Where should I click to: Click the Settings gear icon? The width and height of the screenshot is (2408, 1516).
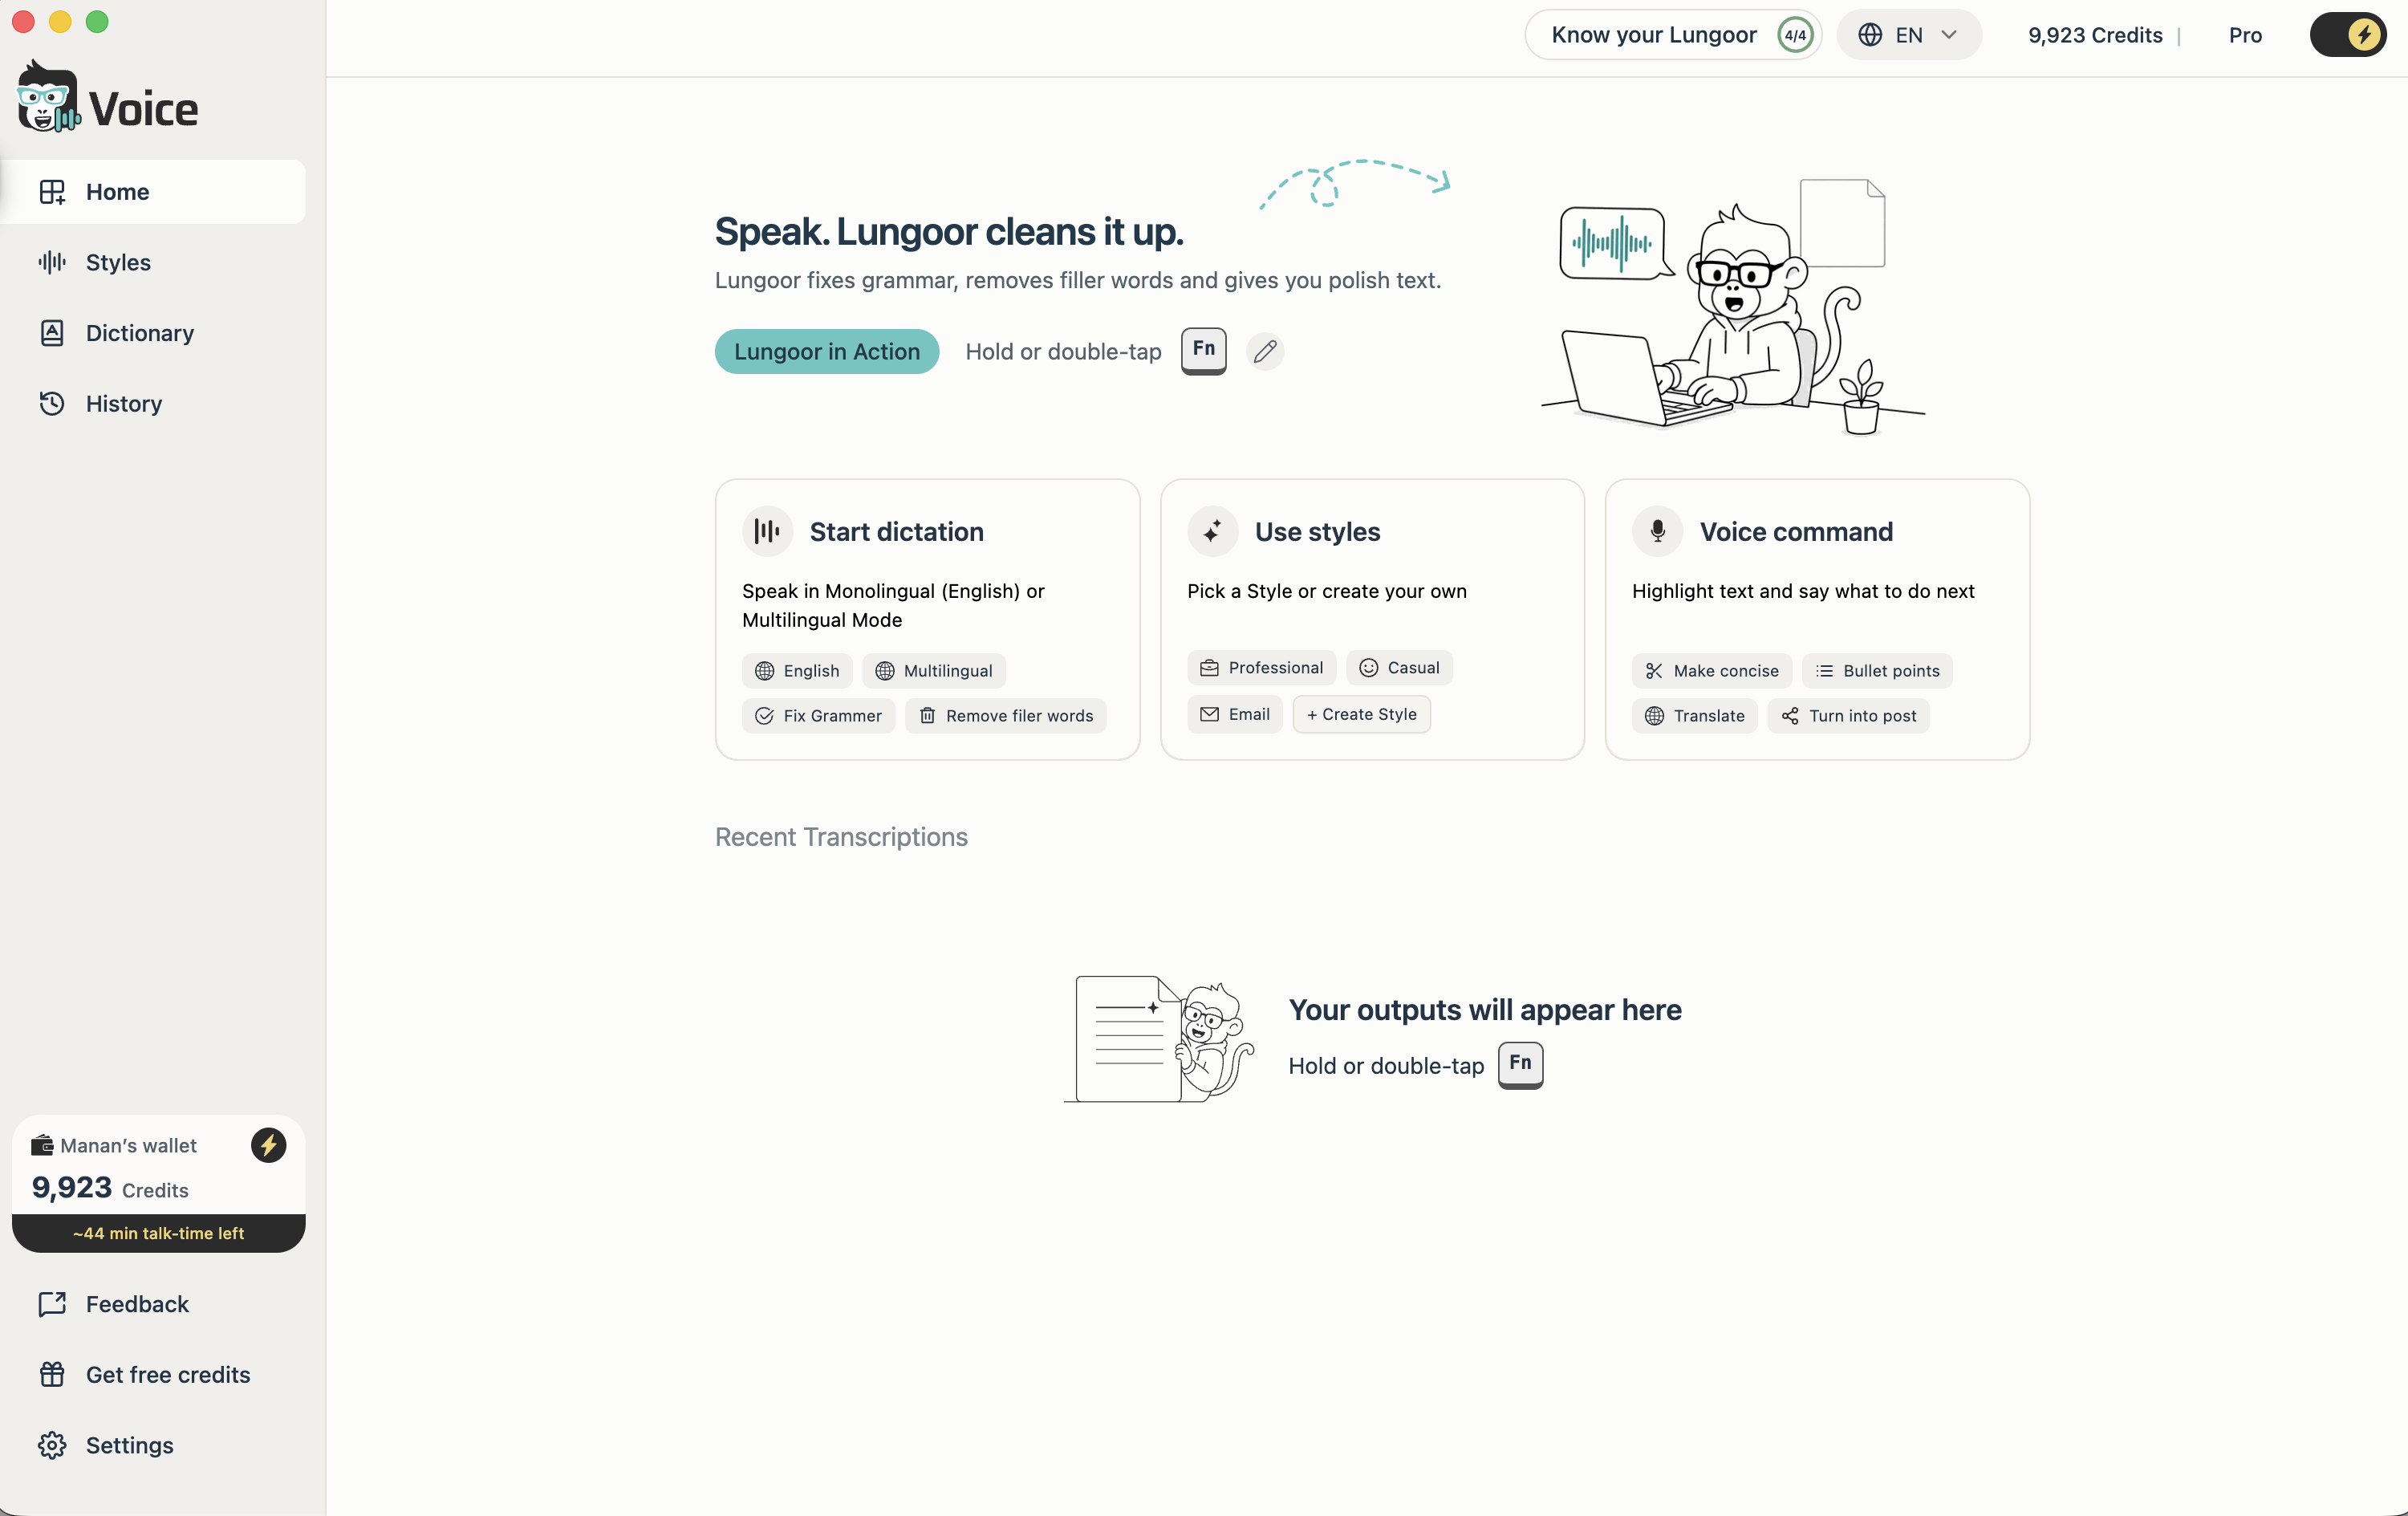click(52, 1445)
